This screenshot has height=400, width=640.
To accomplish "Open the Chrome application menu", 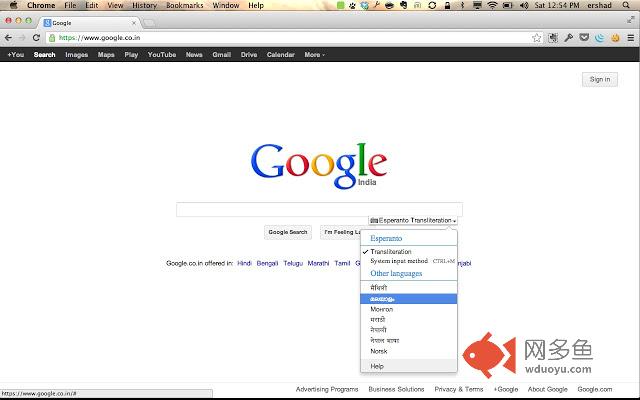I will tap(41, 5).
